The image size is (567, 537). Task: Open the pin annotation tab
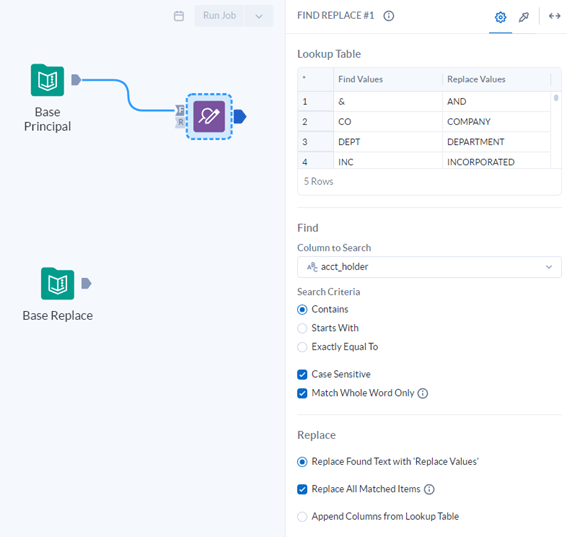524,17
